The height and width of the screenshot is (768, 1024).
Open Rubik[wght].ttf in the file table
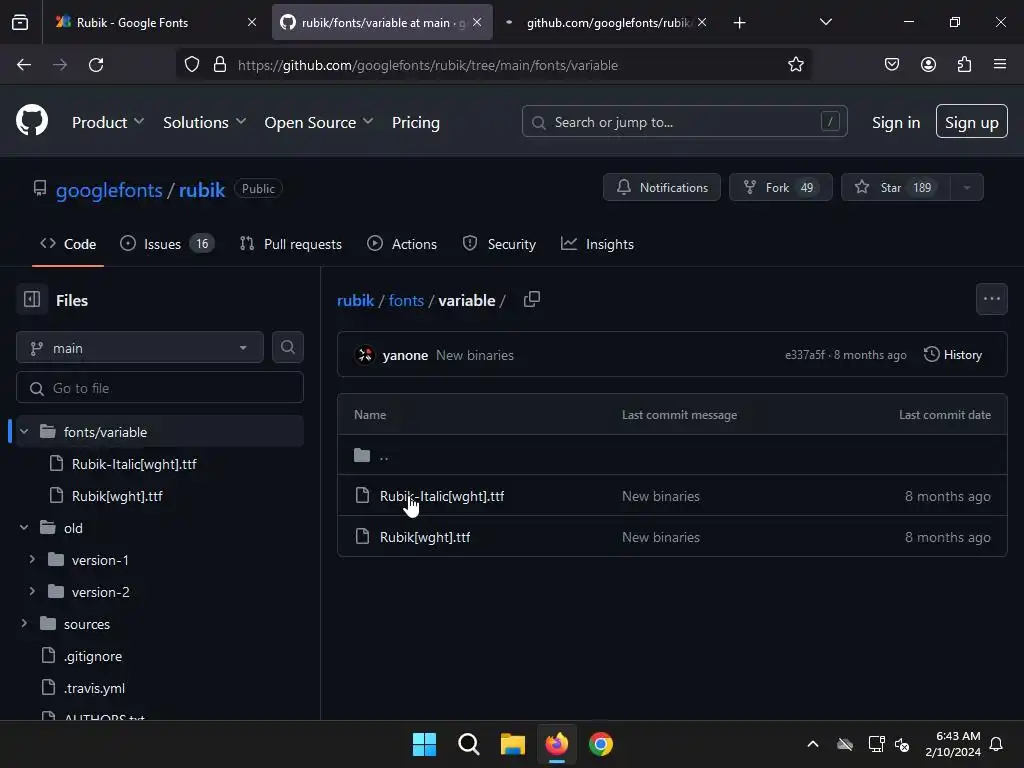click(x=425, y=537)
